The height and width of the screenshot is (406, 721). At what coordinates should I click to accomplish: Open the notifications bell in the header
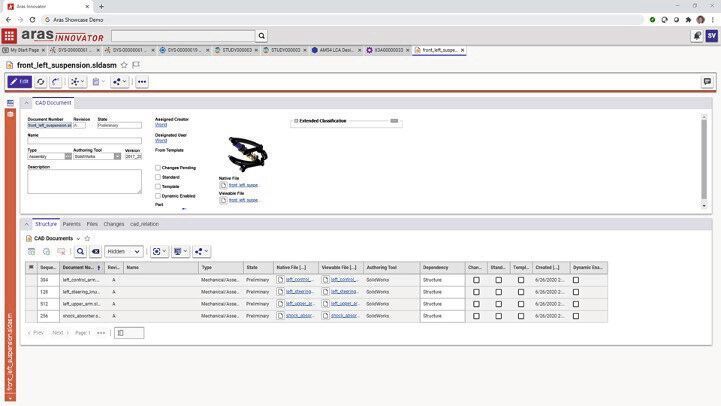(x=697, y=36)
